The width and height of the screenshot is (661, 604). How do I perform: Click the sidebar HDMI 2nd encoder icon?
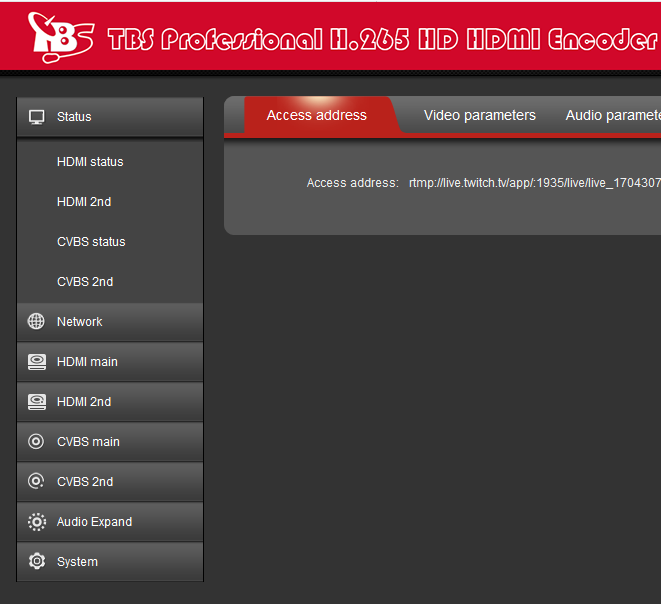tap(37, 402)
